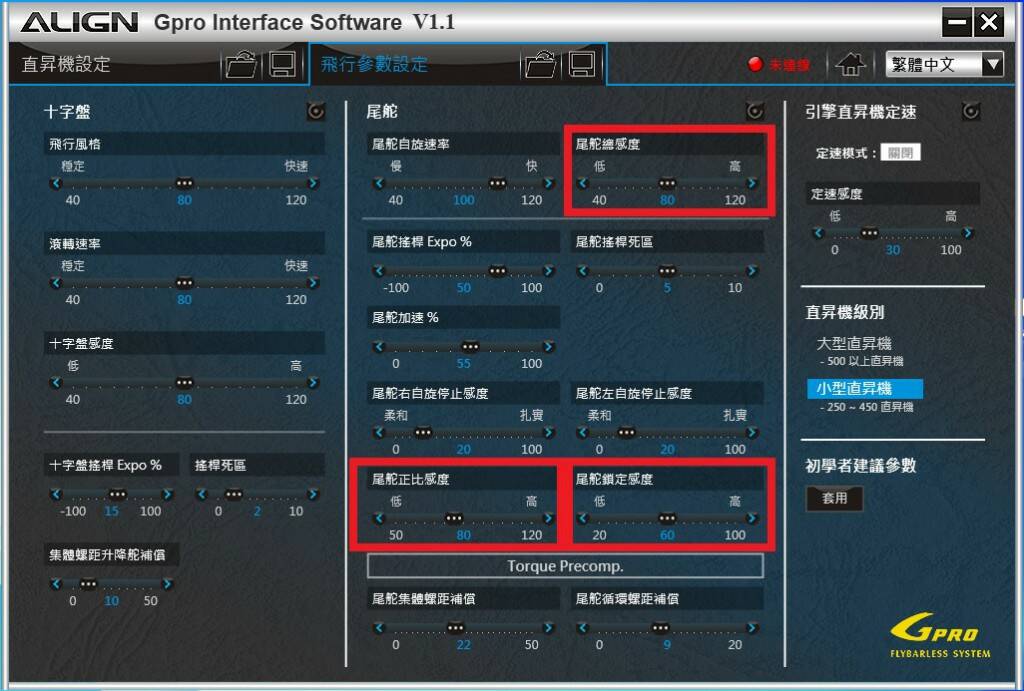The width and height of the screenshot is (1024, 691).
Task: Increase 滾轉速率 with right arrow
Action: 313,283
